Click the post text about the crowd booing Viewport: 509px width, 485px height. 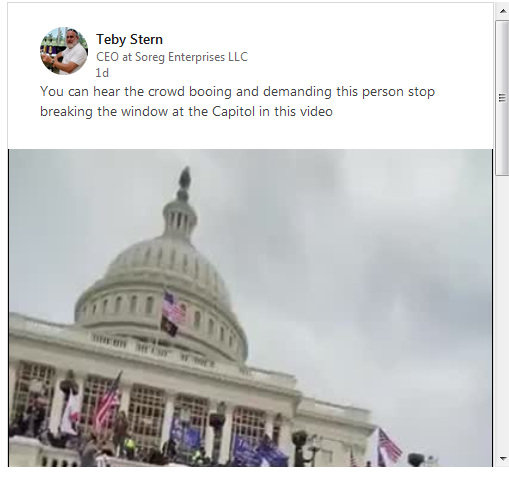point(237,101)
